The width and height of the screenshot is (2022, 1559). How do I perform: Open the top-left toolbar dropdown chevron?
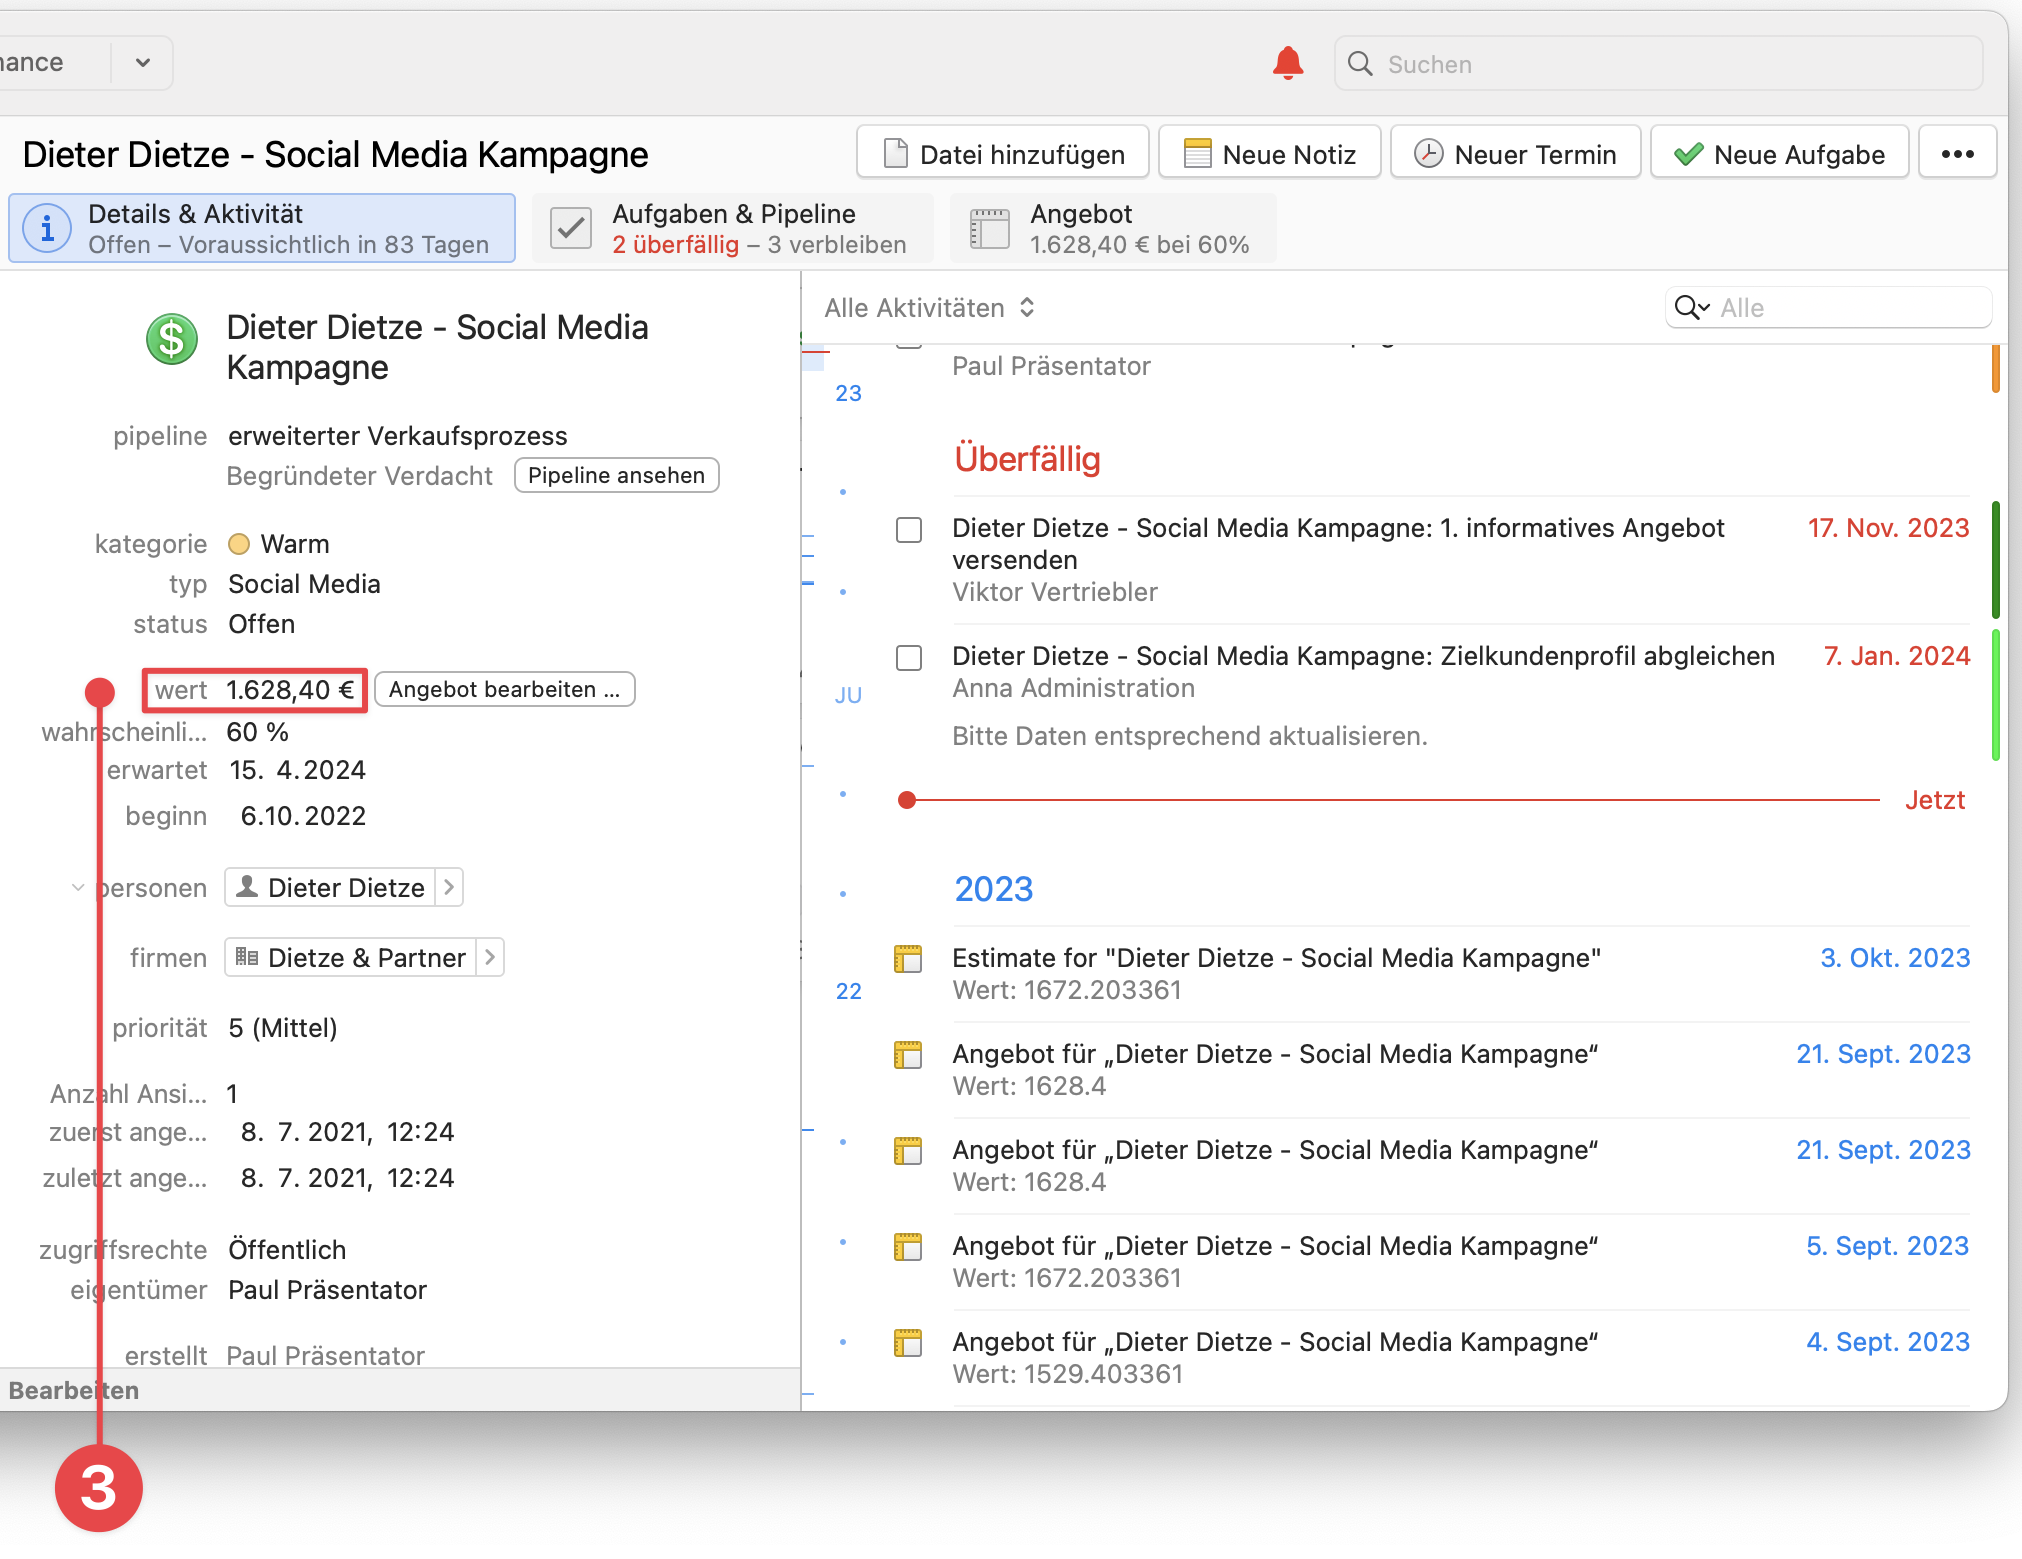point(143,63)
